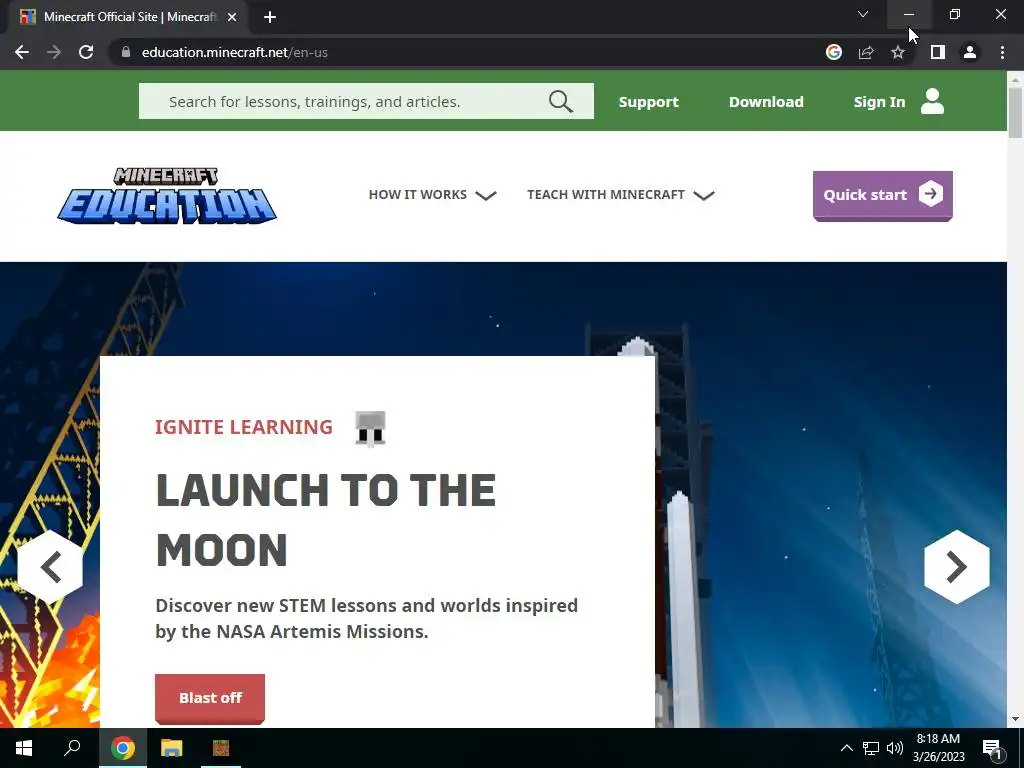Click the Sign In user avatar icon

pyautogui.click(x=932, y=101)
